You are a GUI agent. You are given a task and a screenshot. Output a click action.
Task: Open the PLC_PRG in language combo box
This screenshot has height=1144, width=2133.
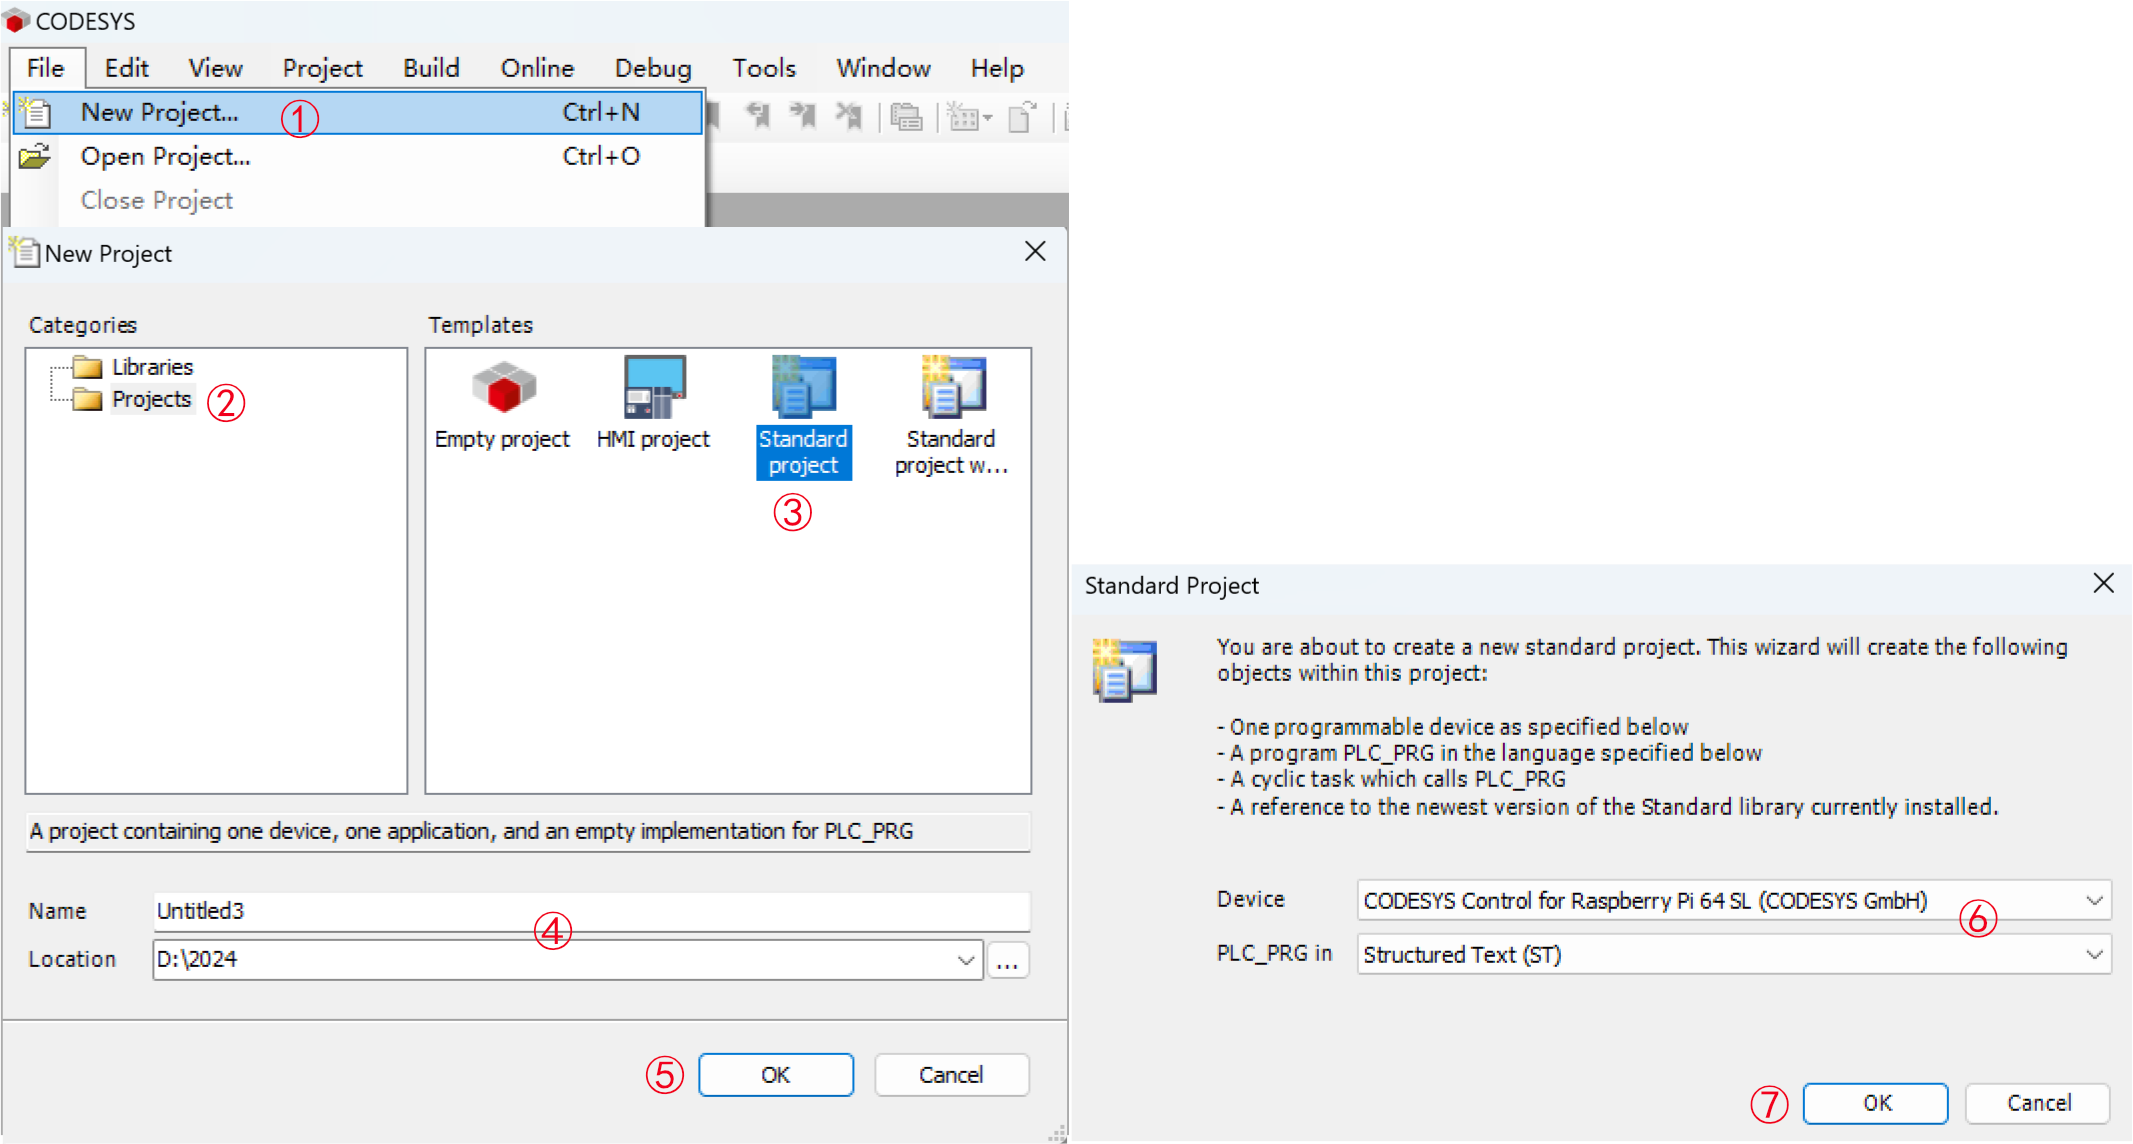coord(1734,955)
